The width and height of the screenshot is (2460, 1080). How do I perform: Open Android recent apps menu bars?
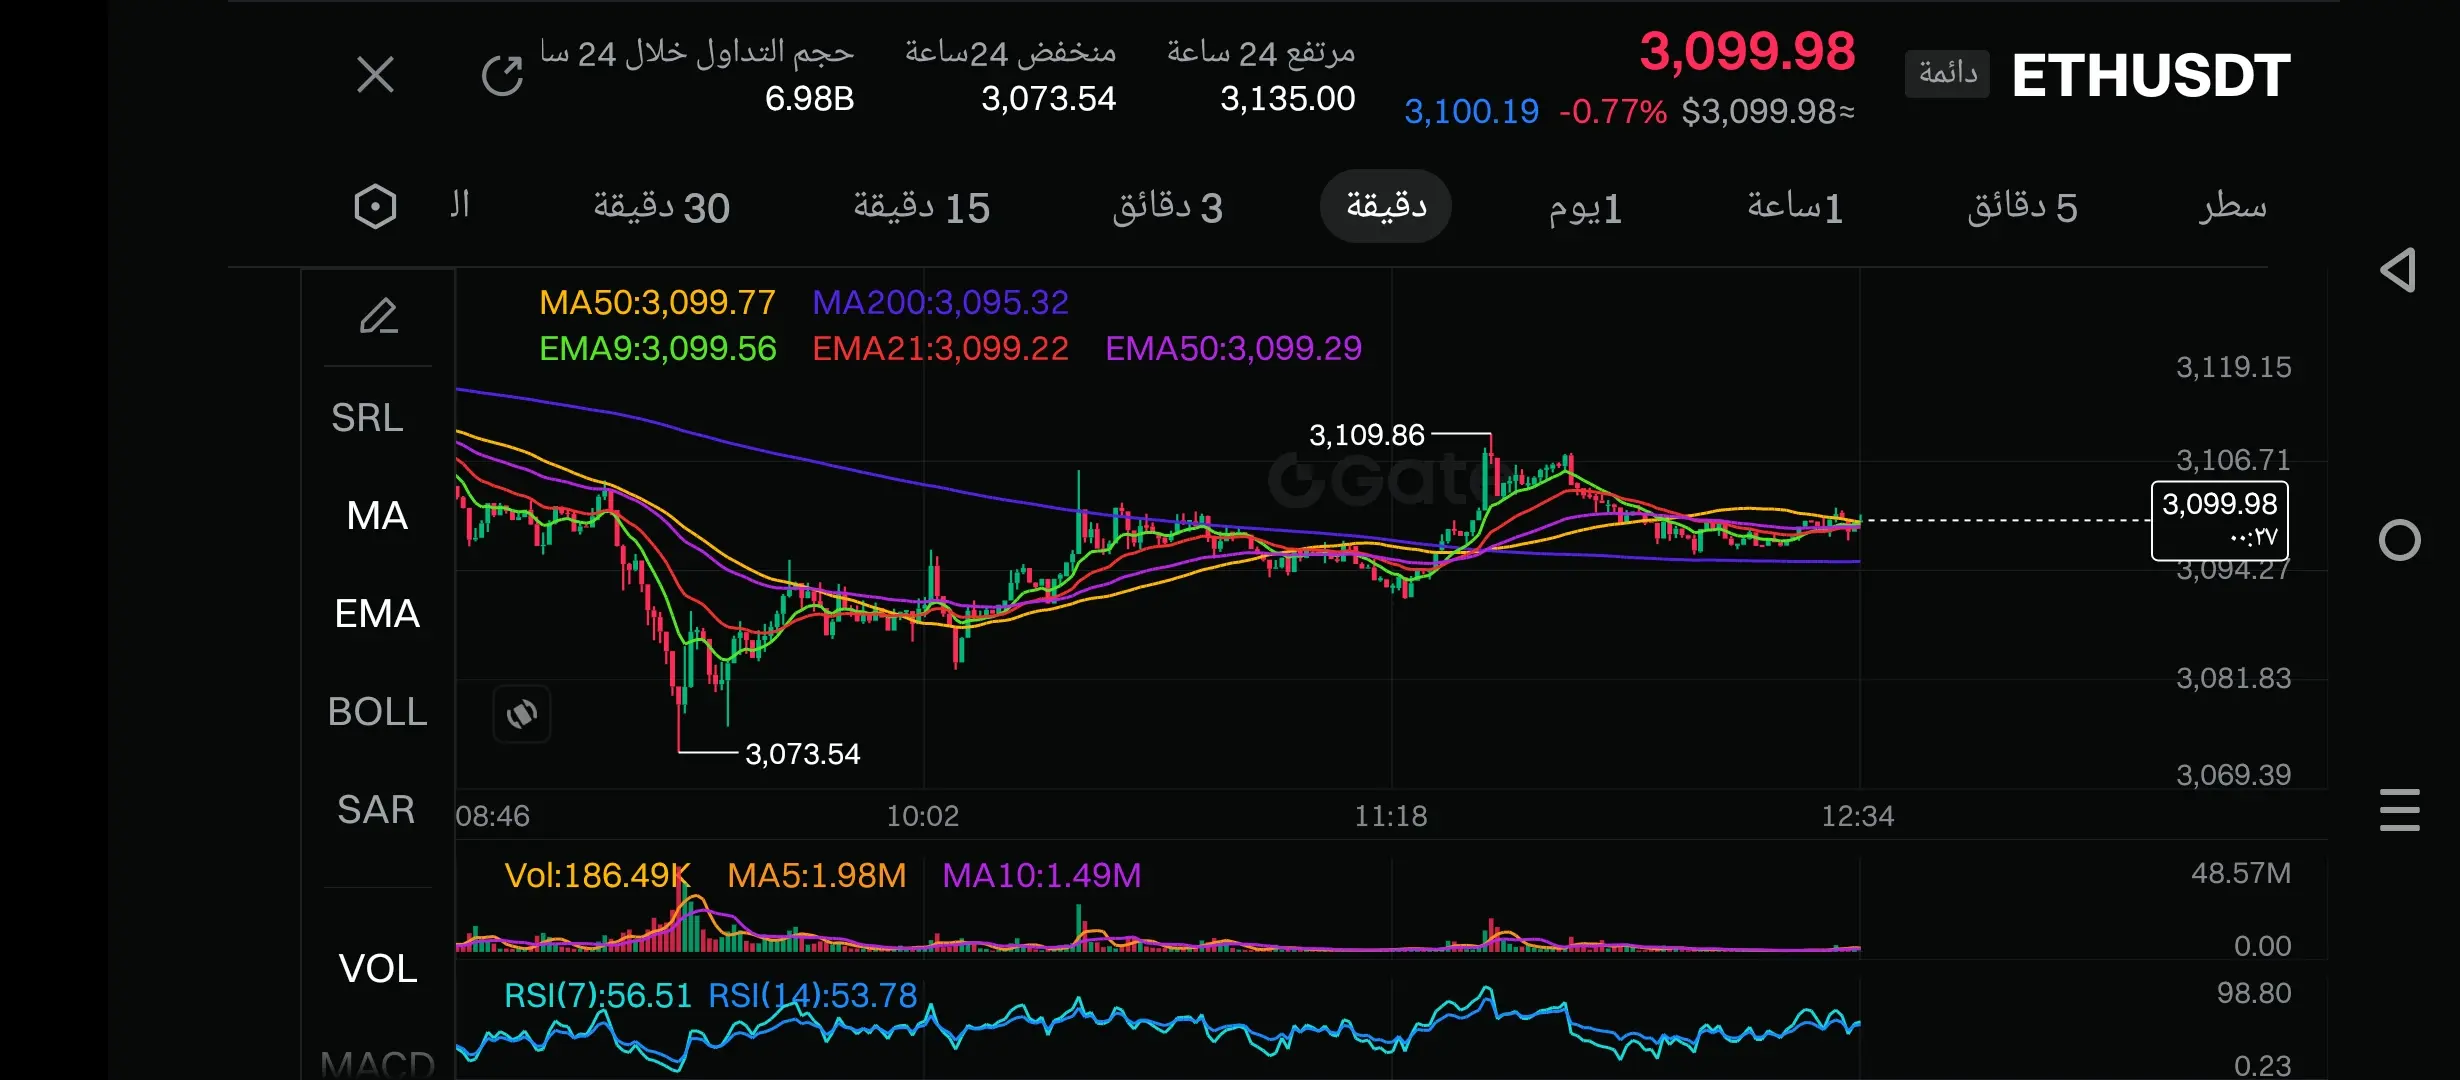(2399, 810)
